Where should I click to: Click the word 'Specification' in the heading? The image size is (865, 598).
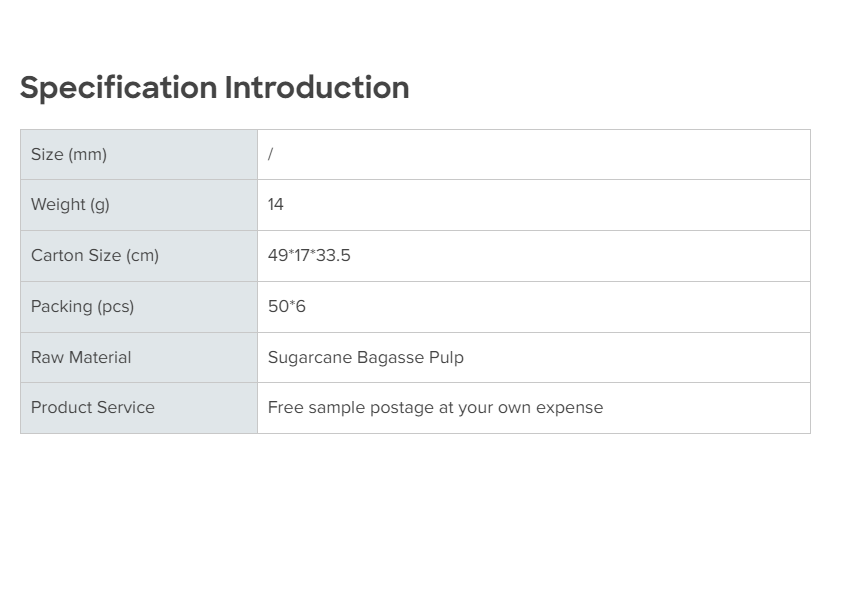pyautogui.click(x=118, y=88)
